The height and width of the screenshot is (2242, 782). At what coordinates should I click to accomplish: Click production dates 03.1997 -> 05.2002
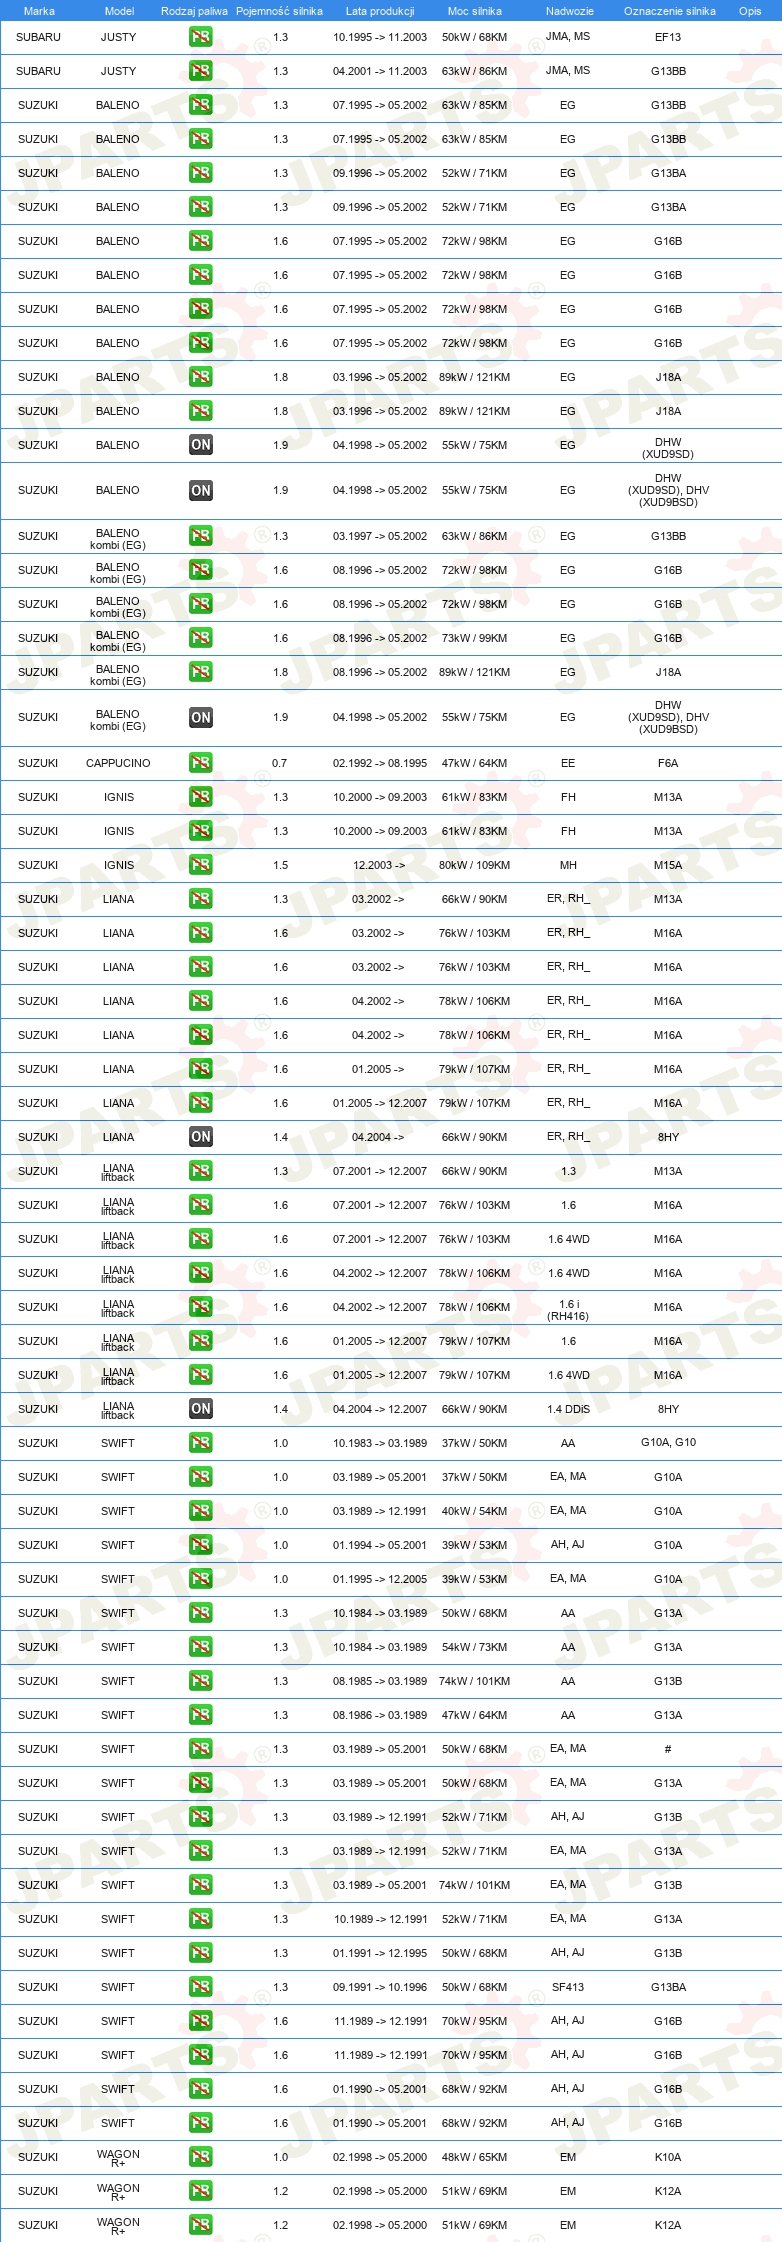[x=380, y=536]
